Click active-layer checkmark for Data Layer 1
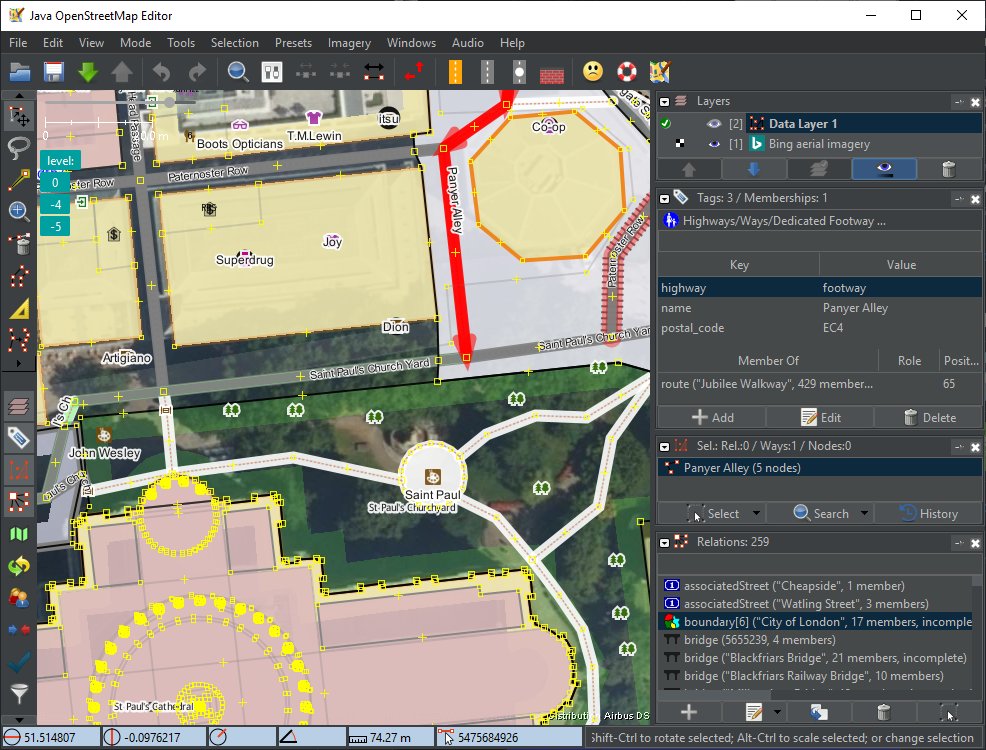The width and height of the screenshot is (986, 750). (665, 124)
